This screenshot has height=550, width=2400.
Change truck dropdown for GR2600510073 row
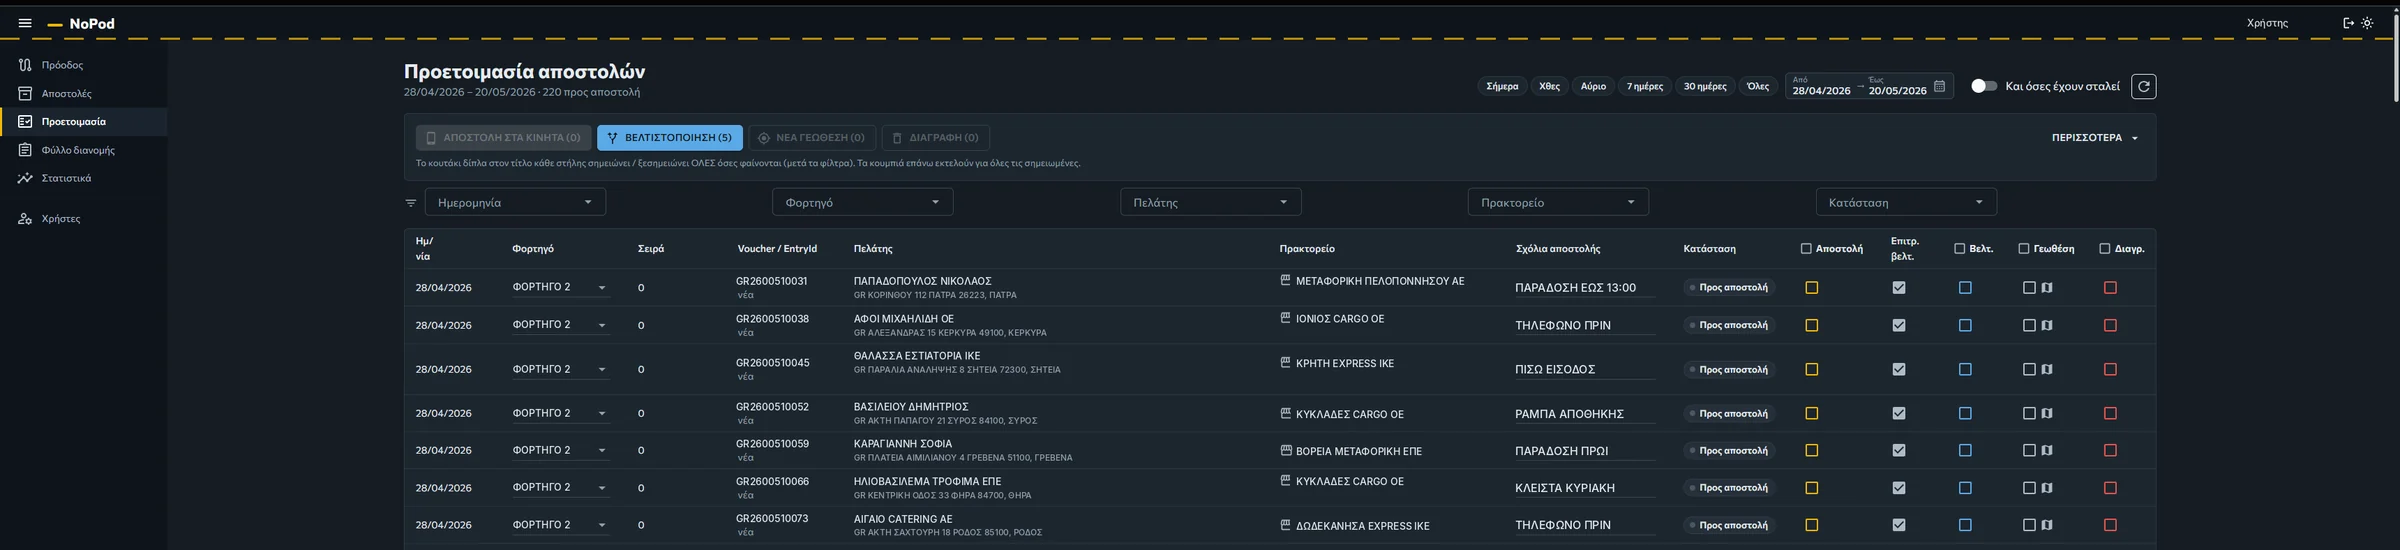(560, 524)
